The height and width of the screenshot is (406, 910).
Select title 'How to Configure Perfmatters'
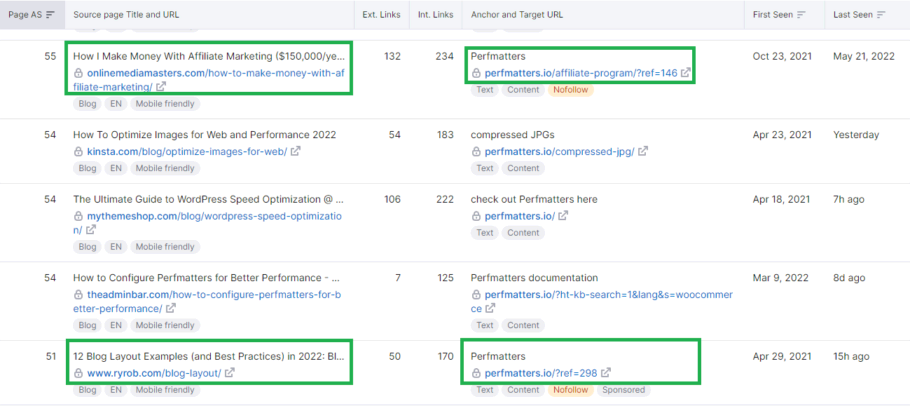pos(206,278)
